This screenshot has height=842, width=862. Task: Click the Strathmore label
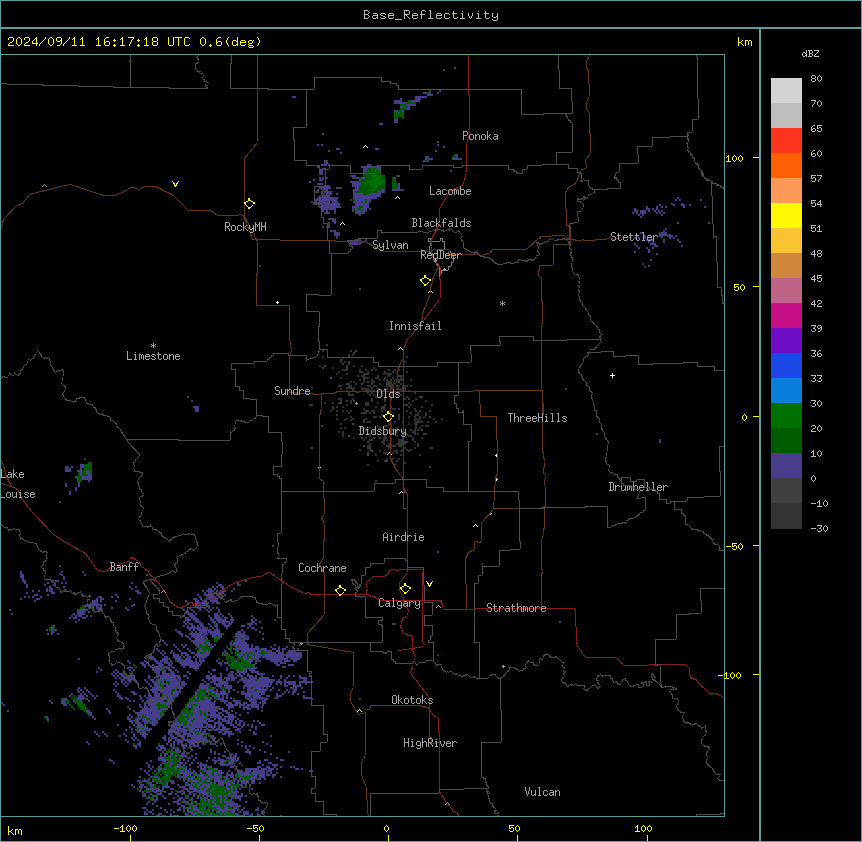(x=516, y=608)
